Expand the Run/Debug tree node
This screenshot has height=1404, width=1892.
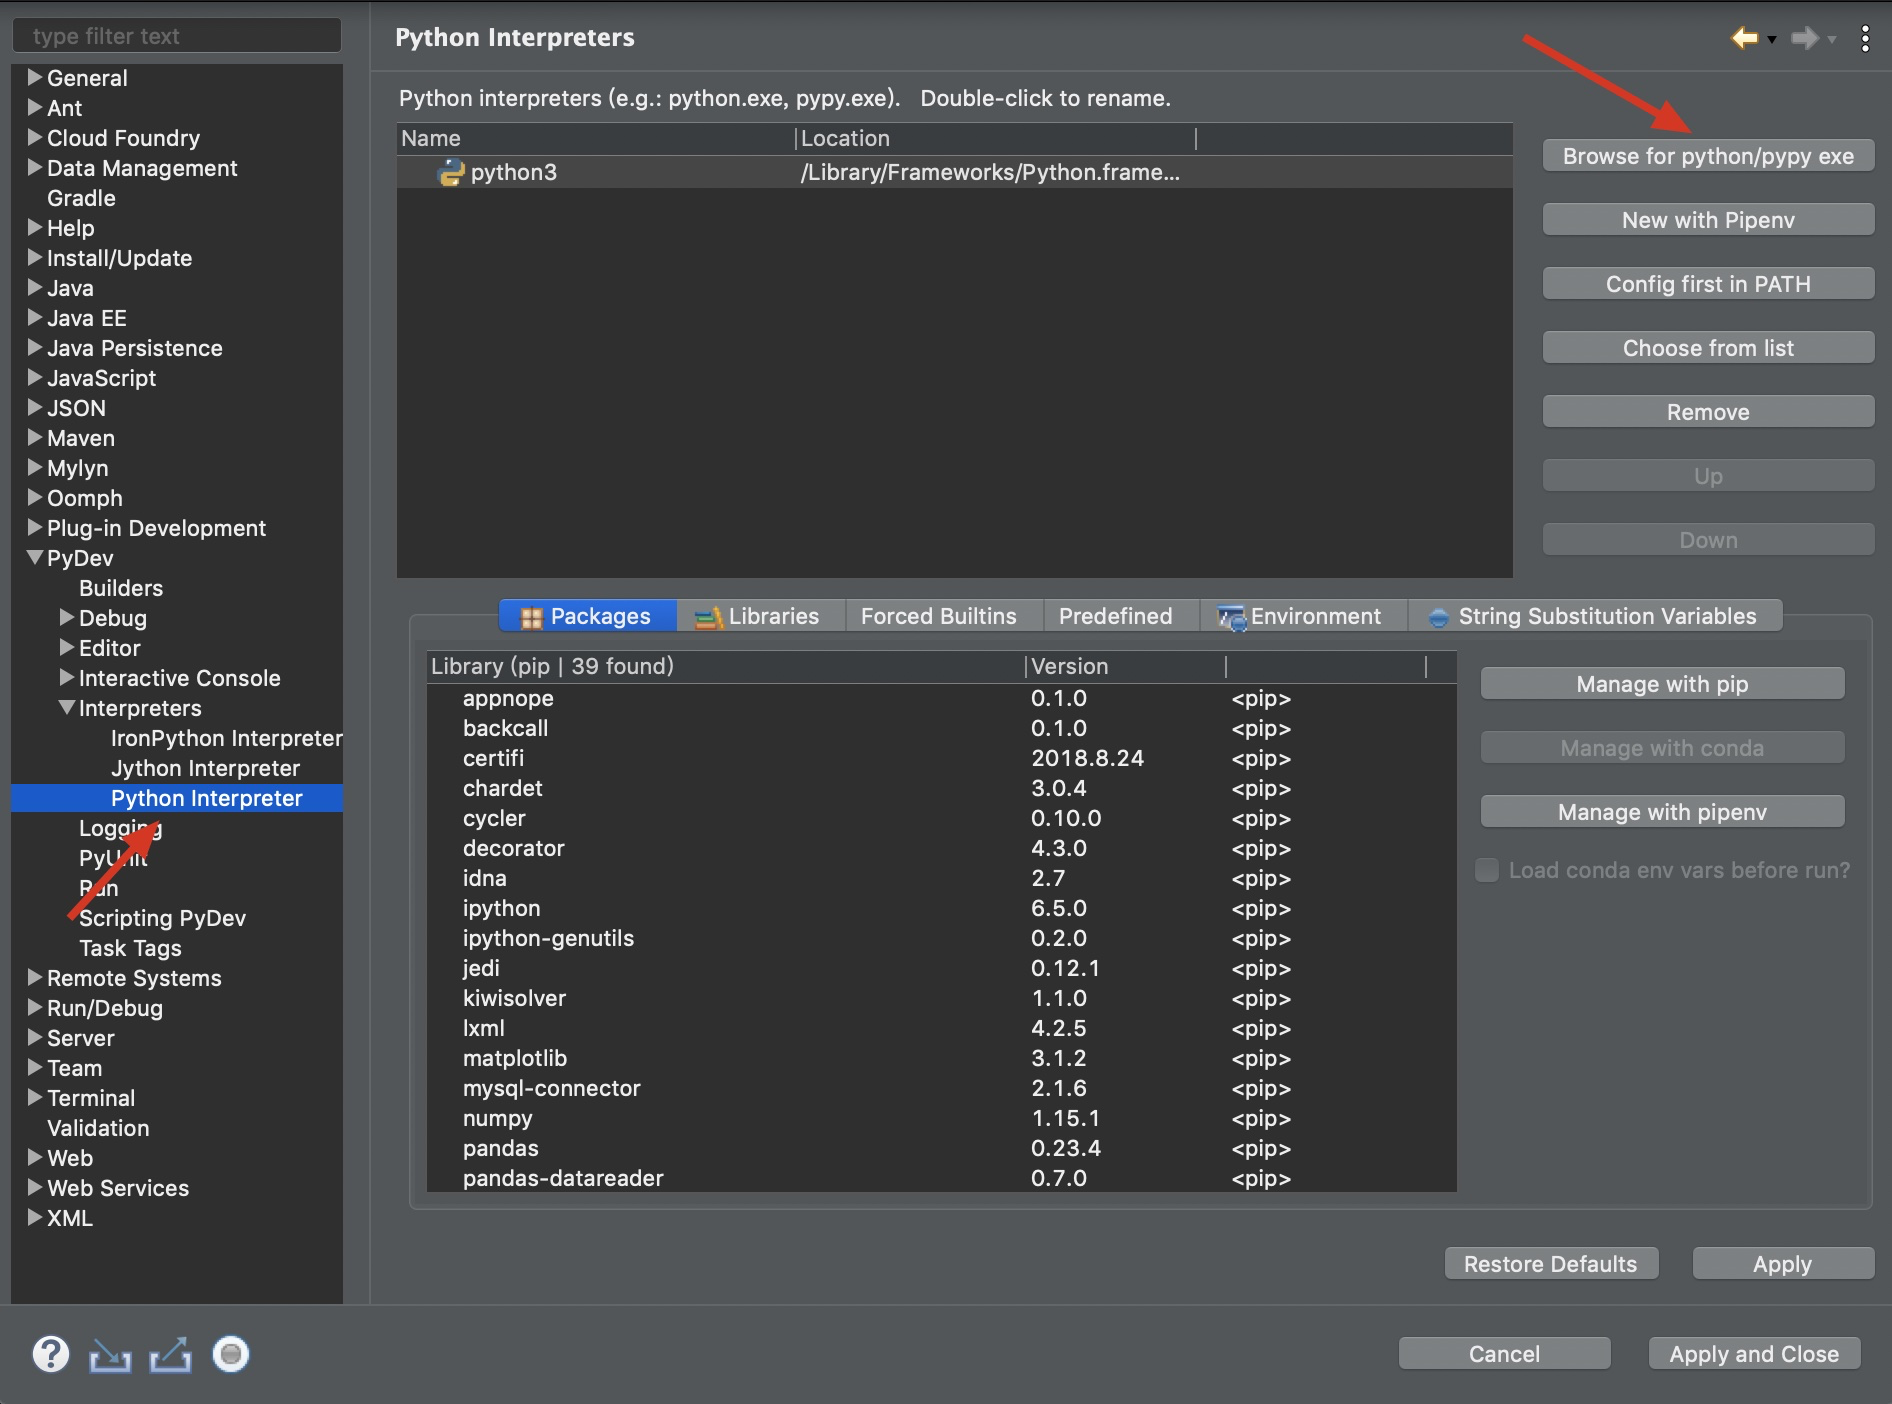coord(35,1007)
